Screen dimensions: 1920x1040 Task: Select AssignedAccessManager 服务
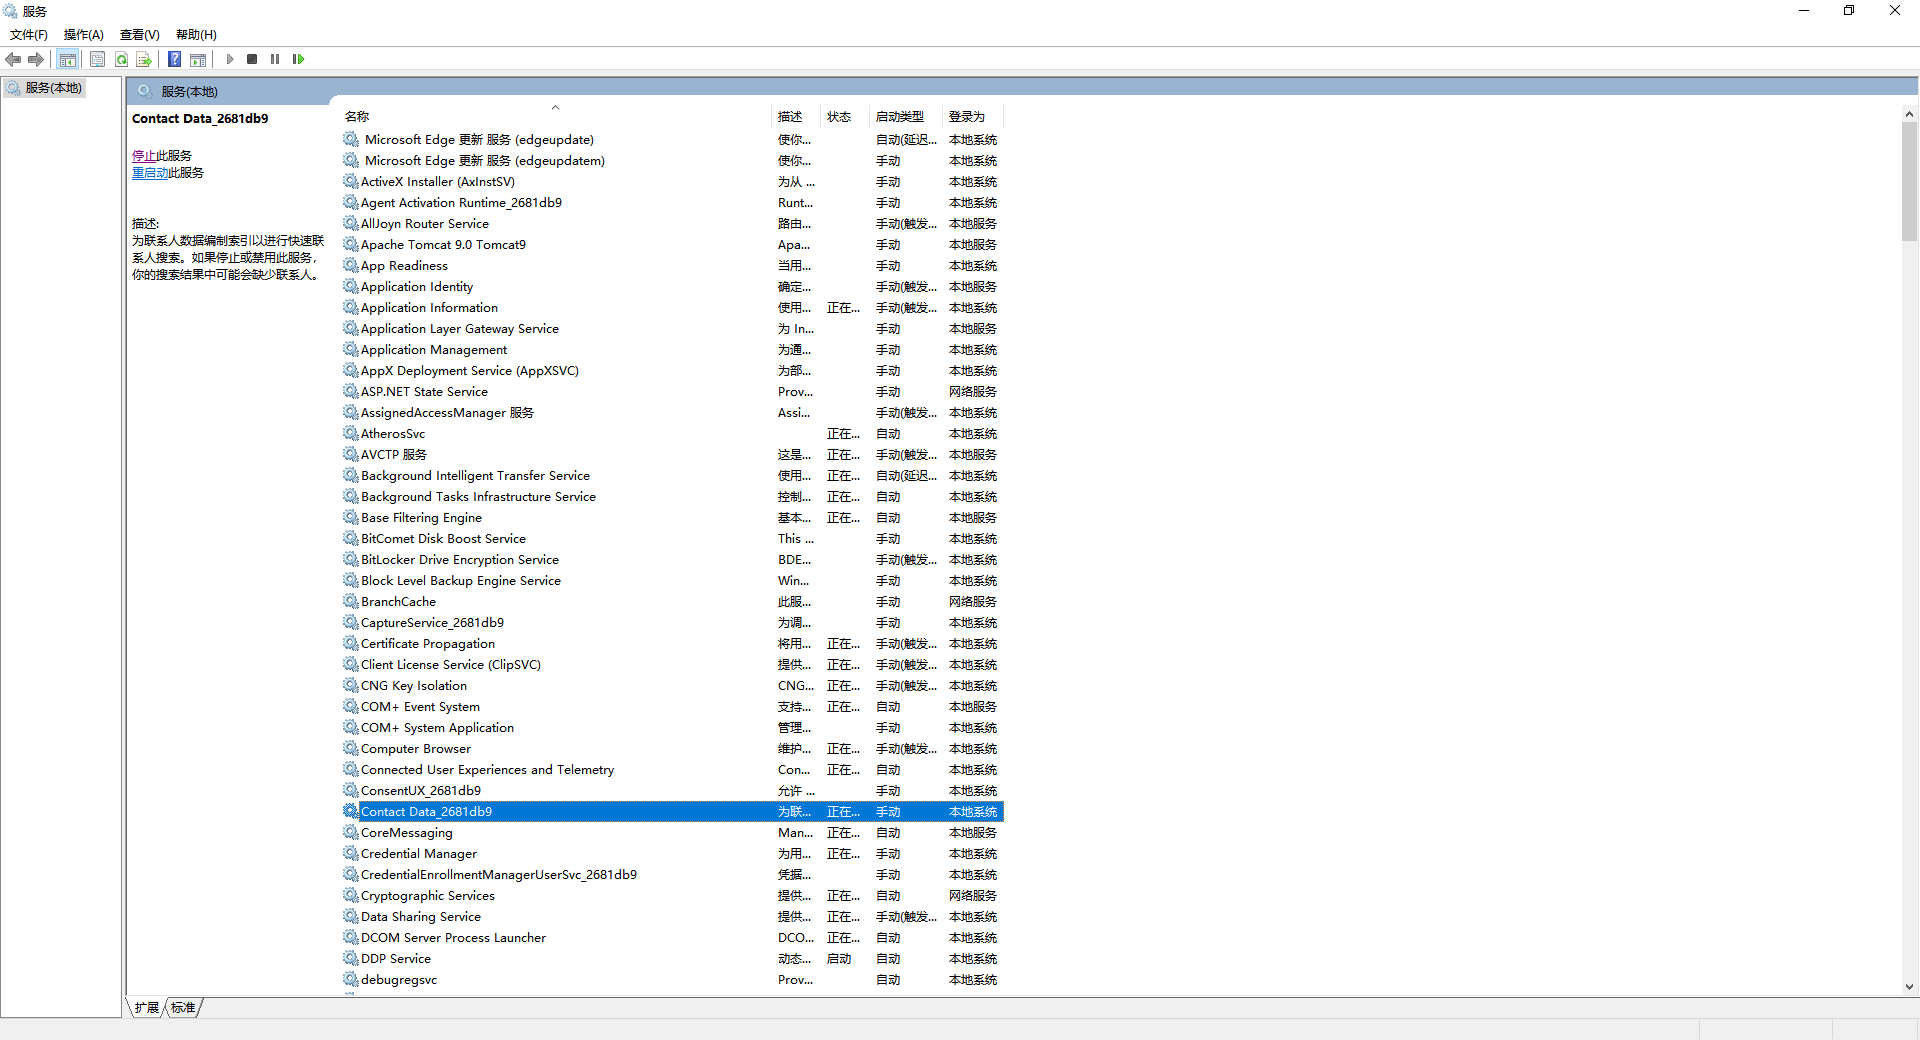[672, 413]
